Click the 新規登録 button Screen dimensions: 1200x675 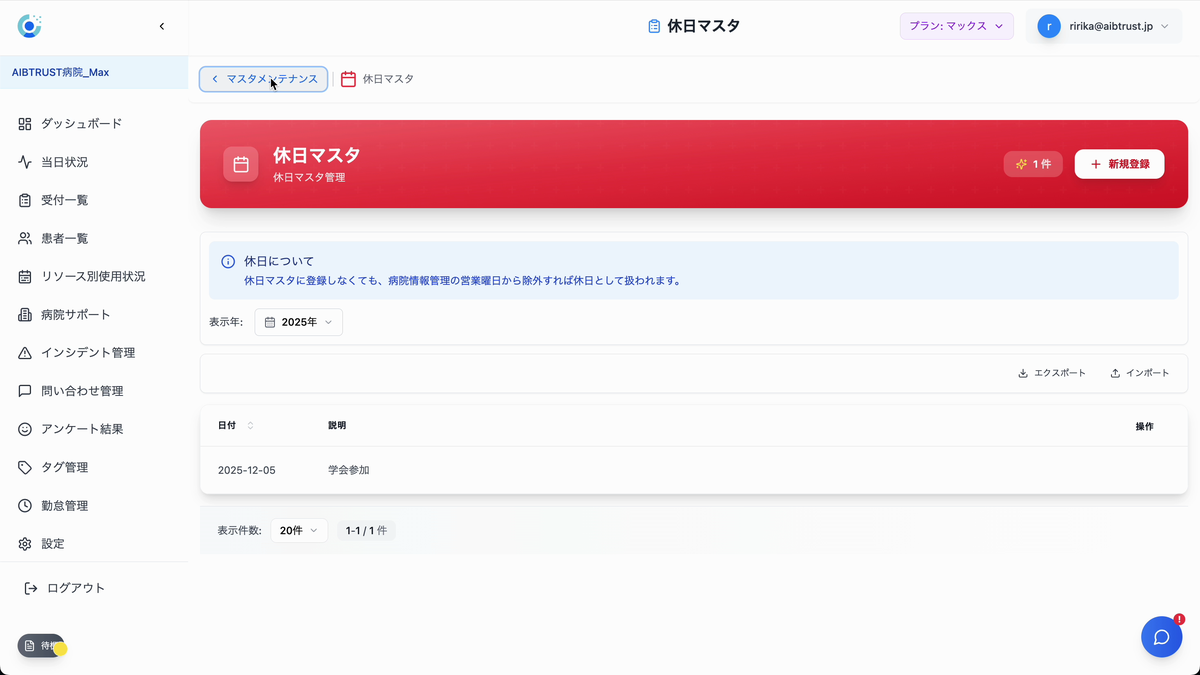point(1119,163)
